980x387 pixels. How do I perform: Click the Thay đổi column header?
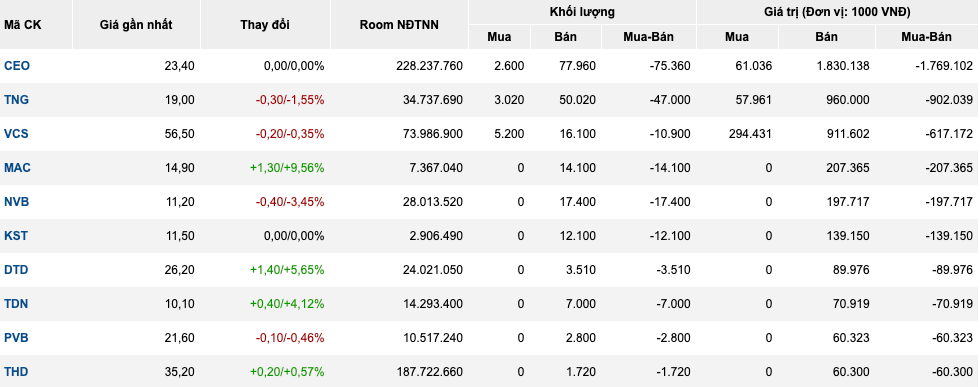tap(265, 25)
